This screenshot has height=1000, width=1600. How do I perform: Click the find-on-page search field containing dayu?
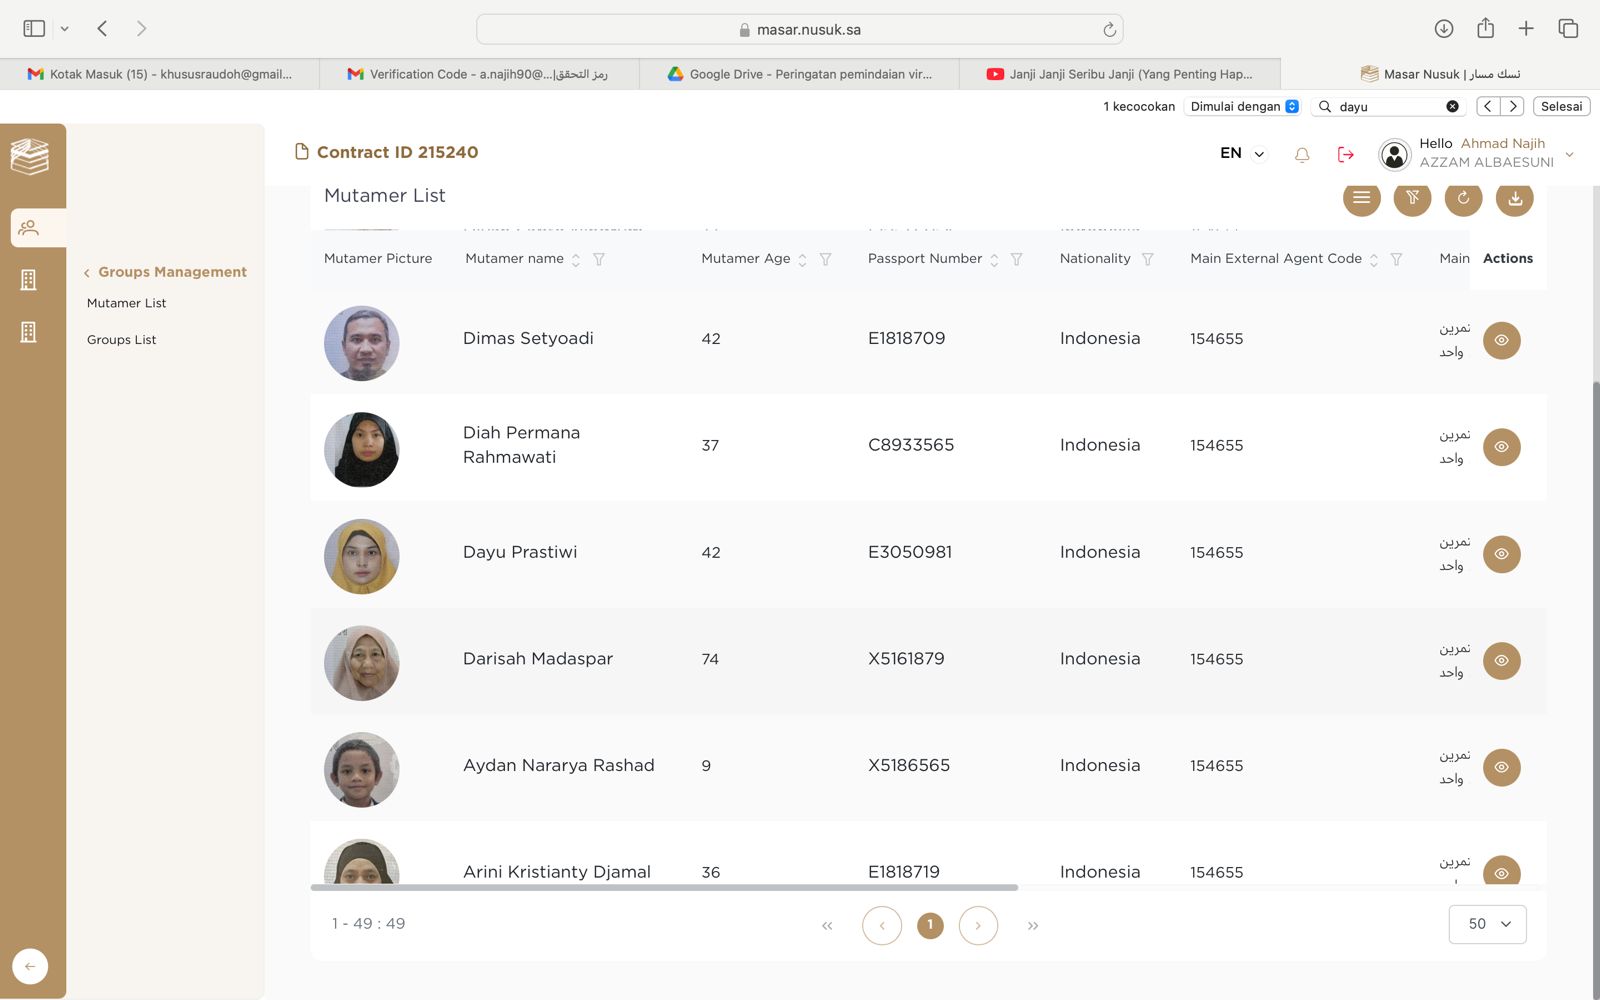pos(1390,106)
